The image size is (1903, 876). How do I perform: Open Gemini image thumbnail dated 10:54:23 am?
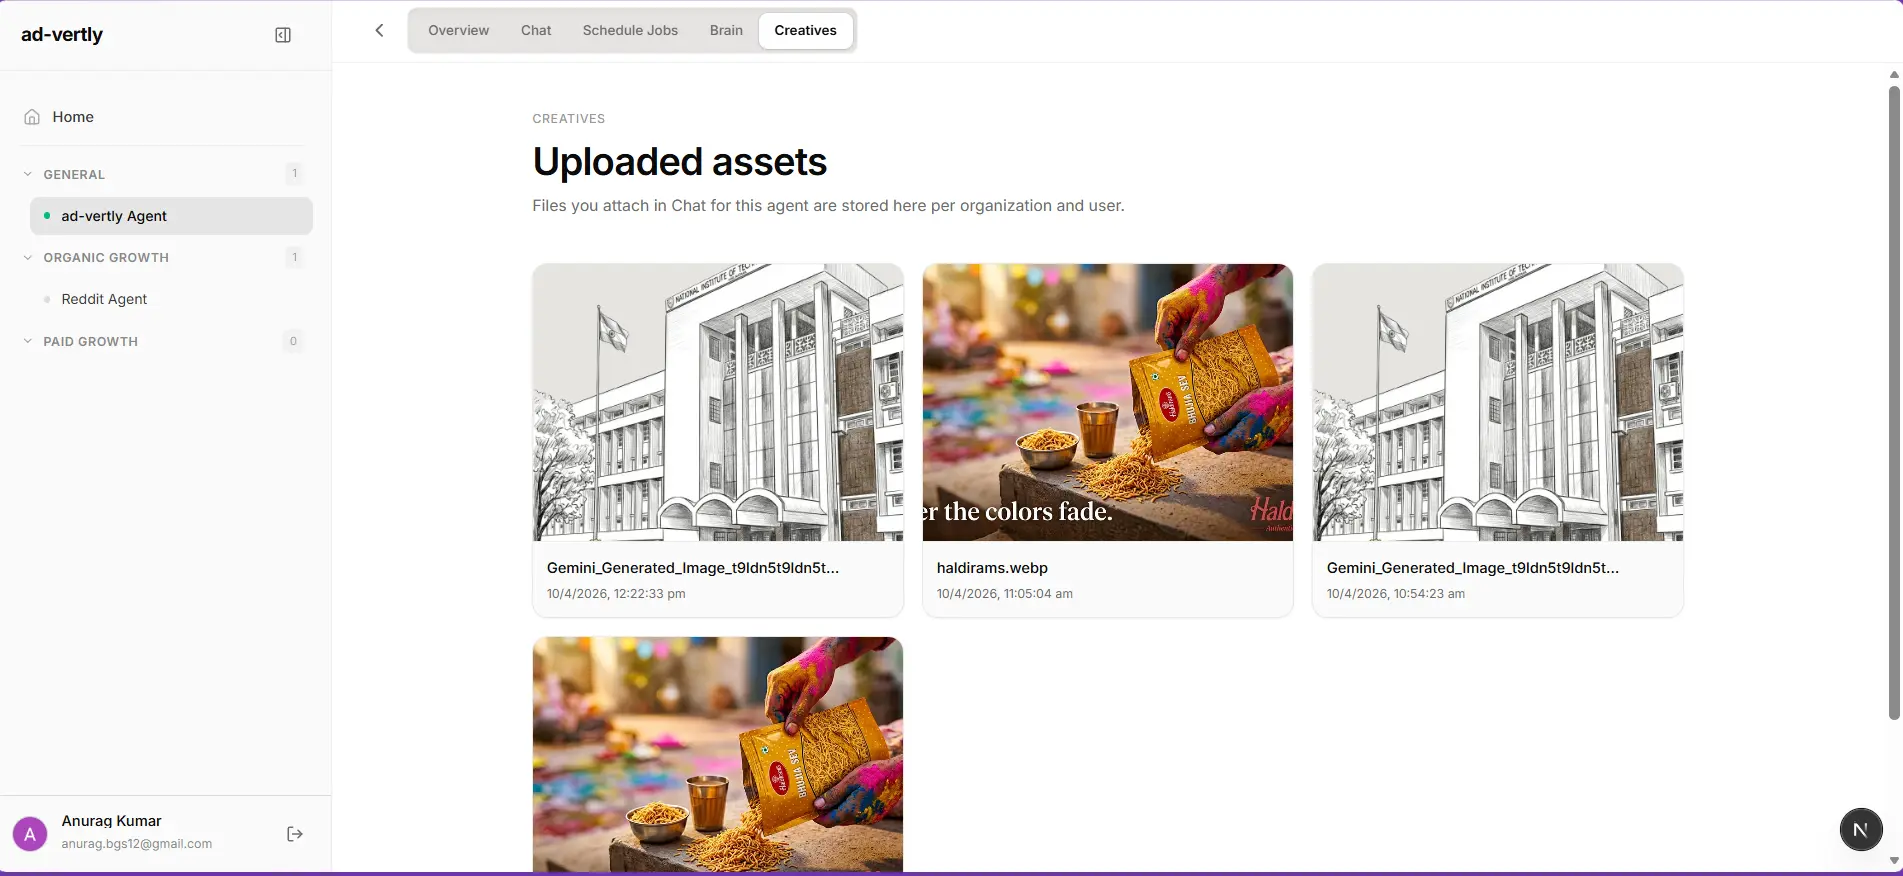(1498, 402)
